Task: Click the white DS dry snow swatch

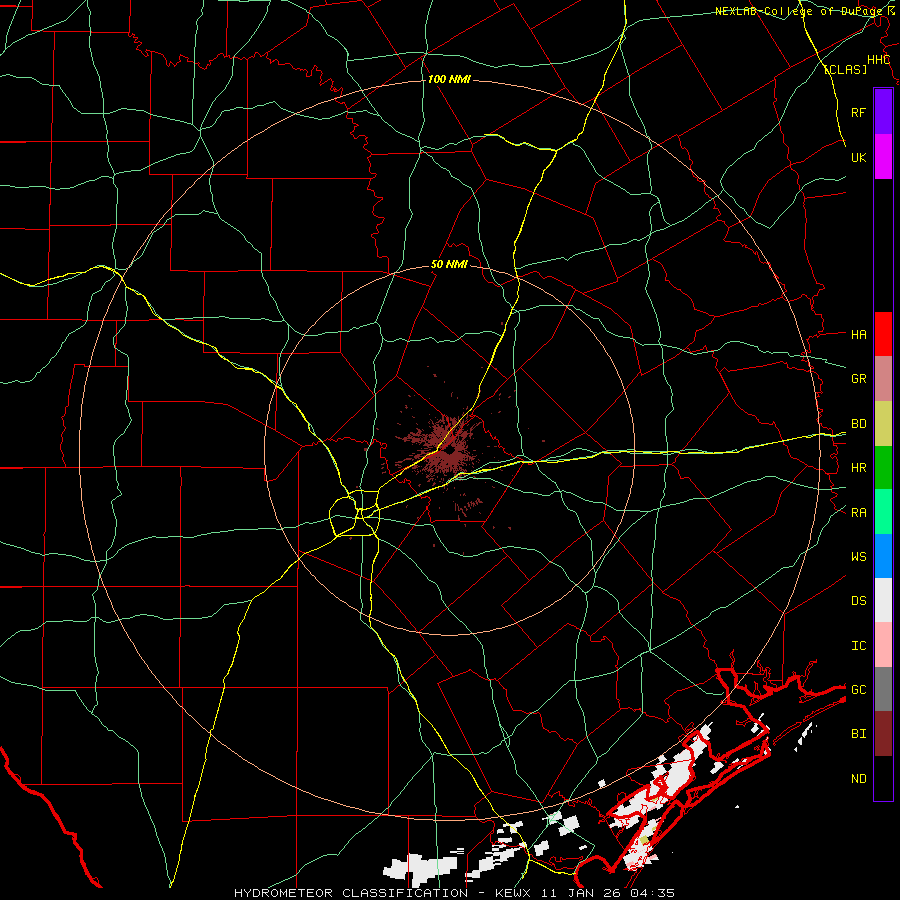Action: (883, 600)
